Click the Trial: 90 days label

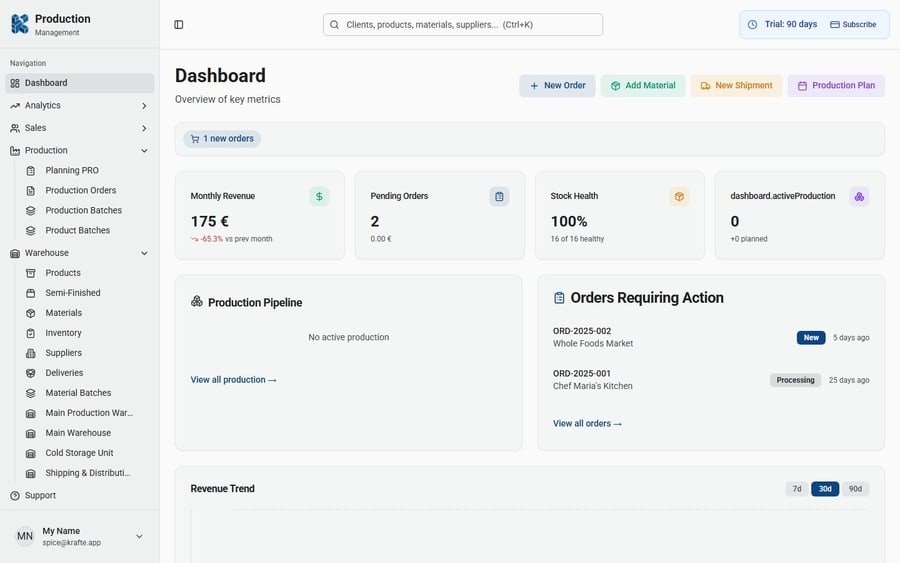point(790,24)
